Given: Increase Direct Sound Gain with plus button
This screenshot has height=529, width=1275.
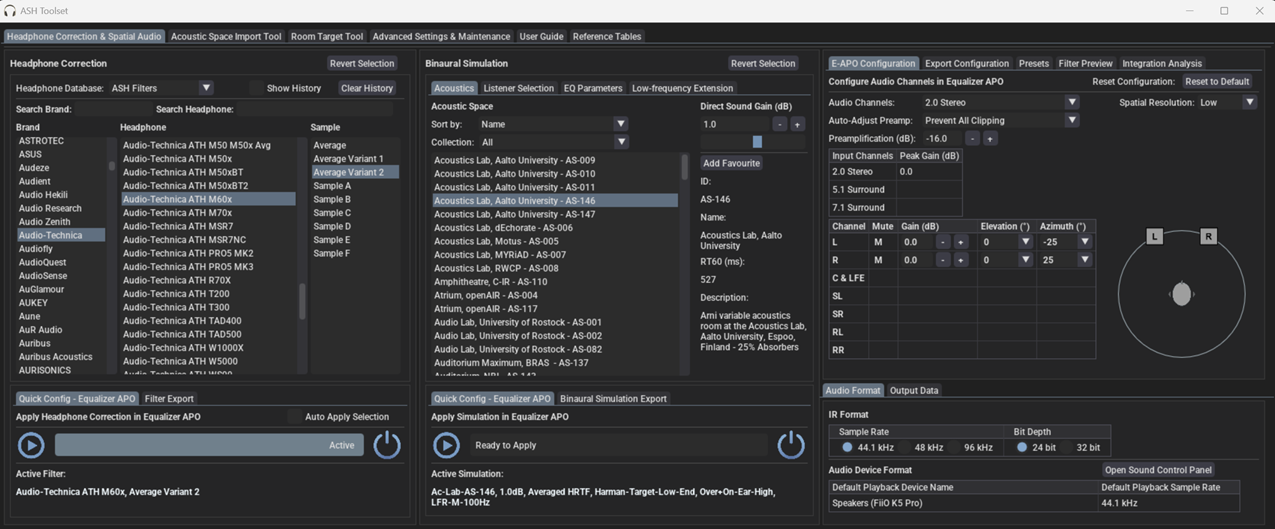Looking at the screenshot, I should tap(797, 124).
